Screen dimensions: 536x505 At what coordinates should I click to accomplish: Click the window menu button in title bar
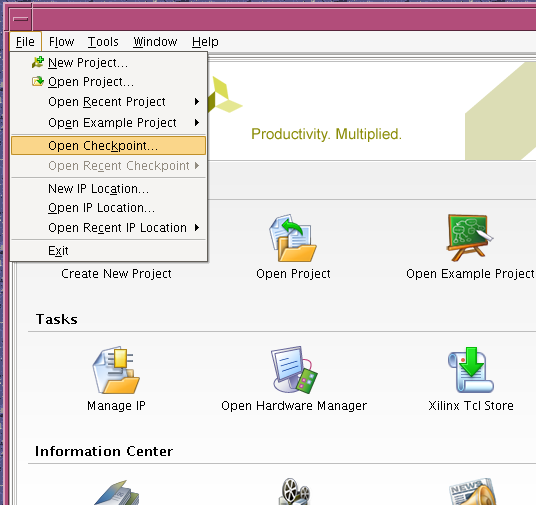pos(21,19)
